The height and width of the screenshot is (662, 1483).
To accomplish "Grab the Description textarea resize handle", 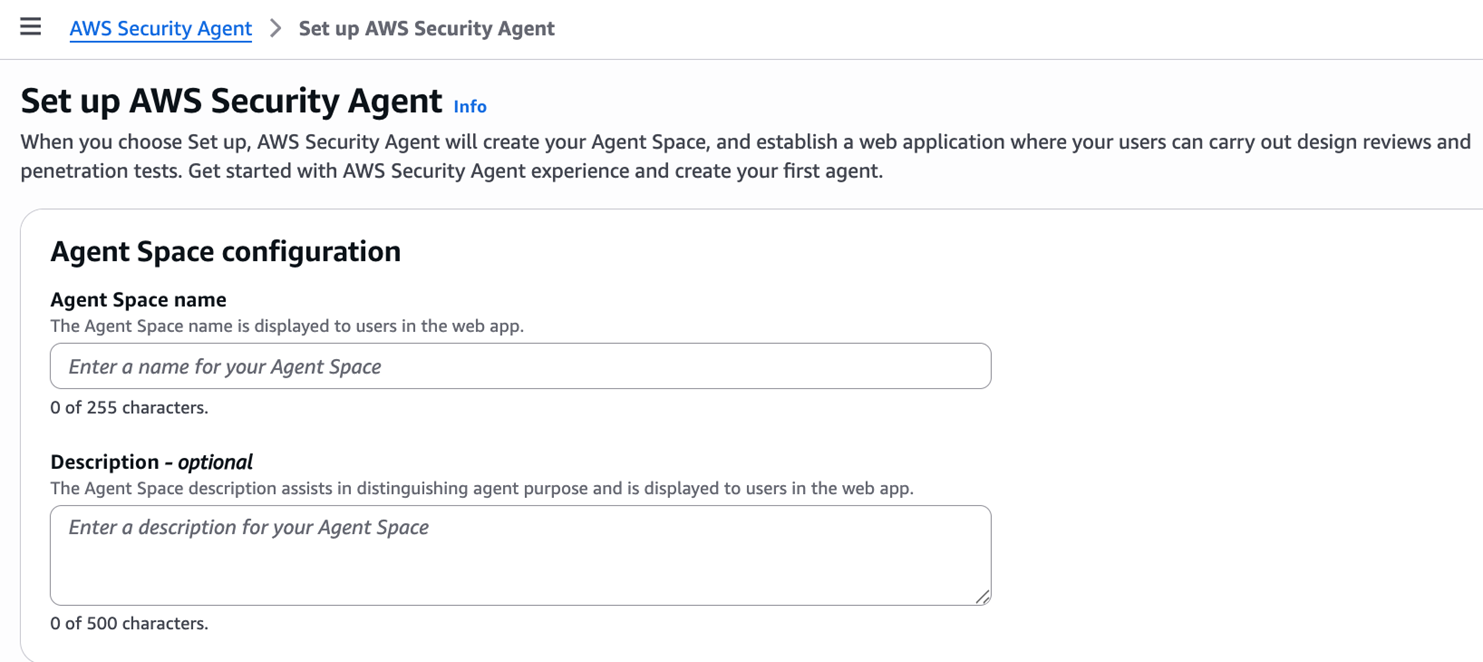I will point(982,596).
